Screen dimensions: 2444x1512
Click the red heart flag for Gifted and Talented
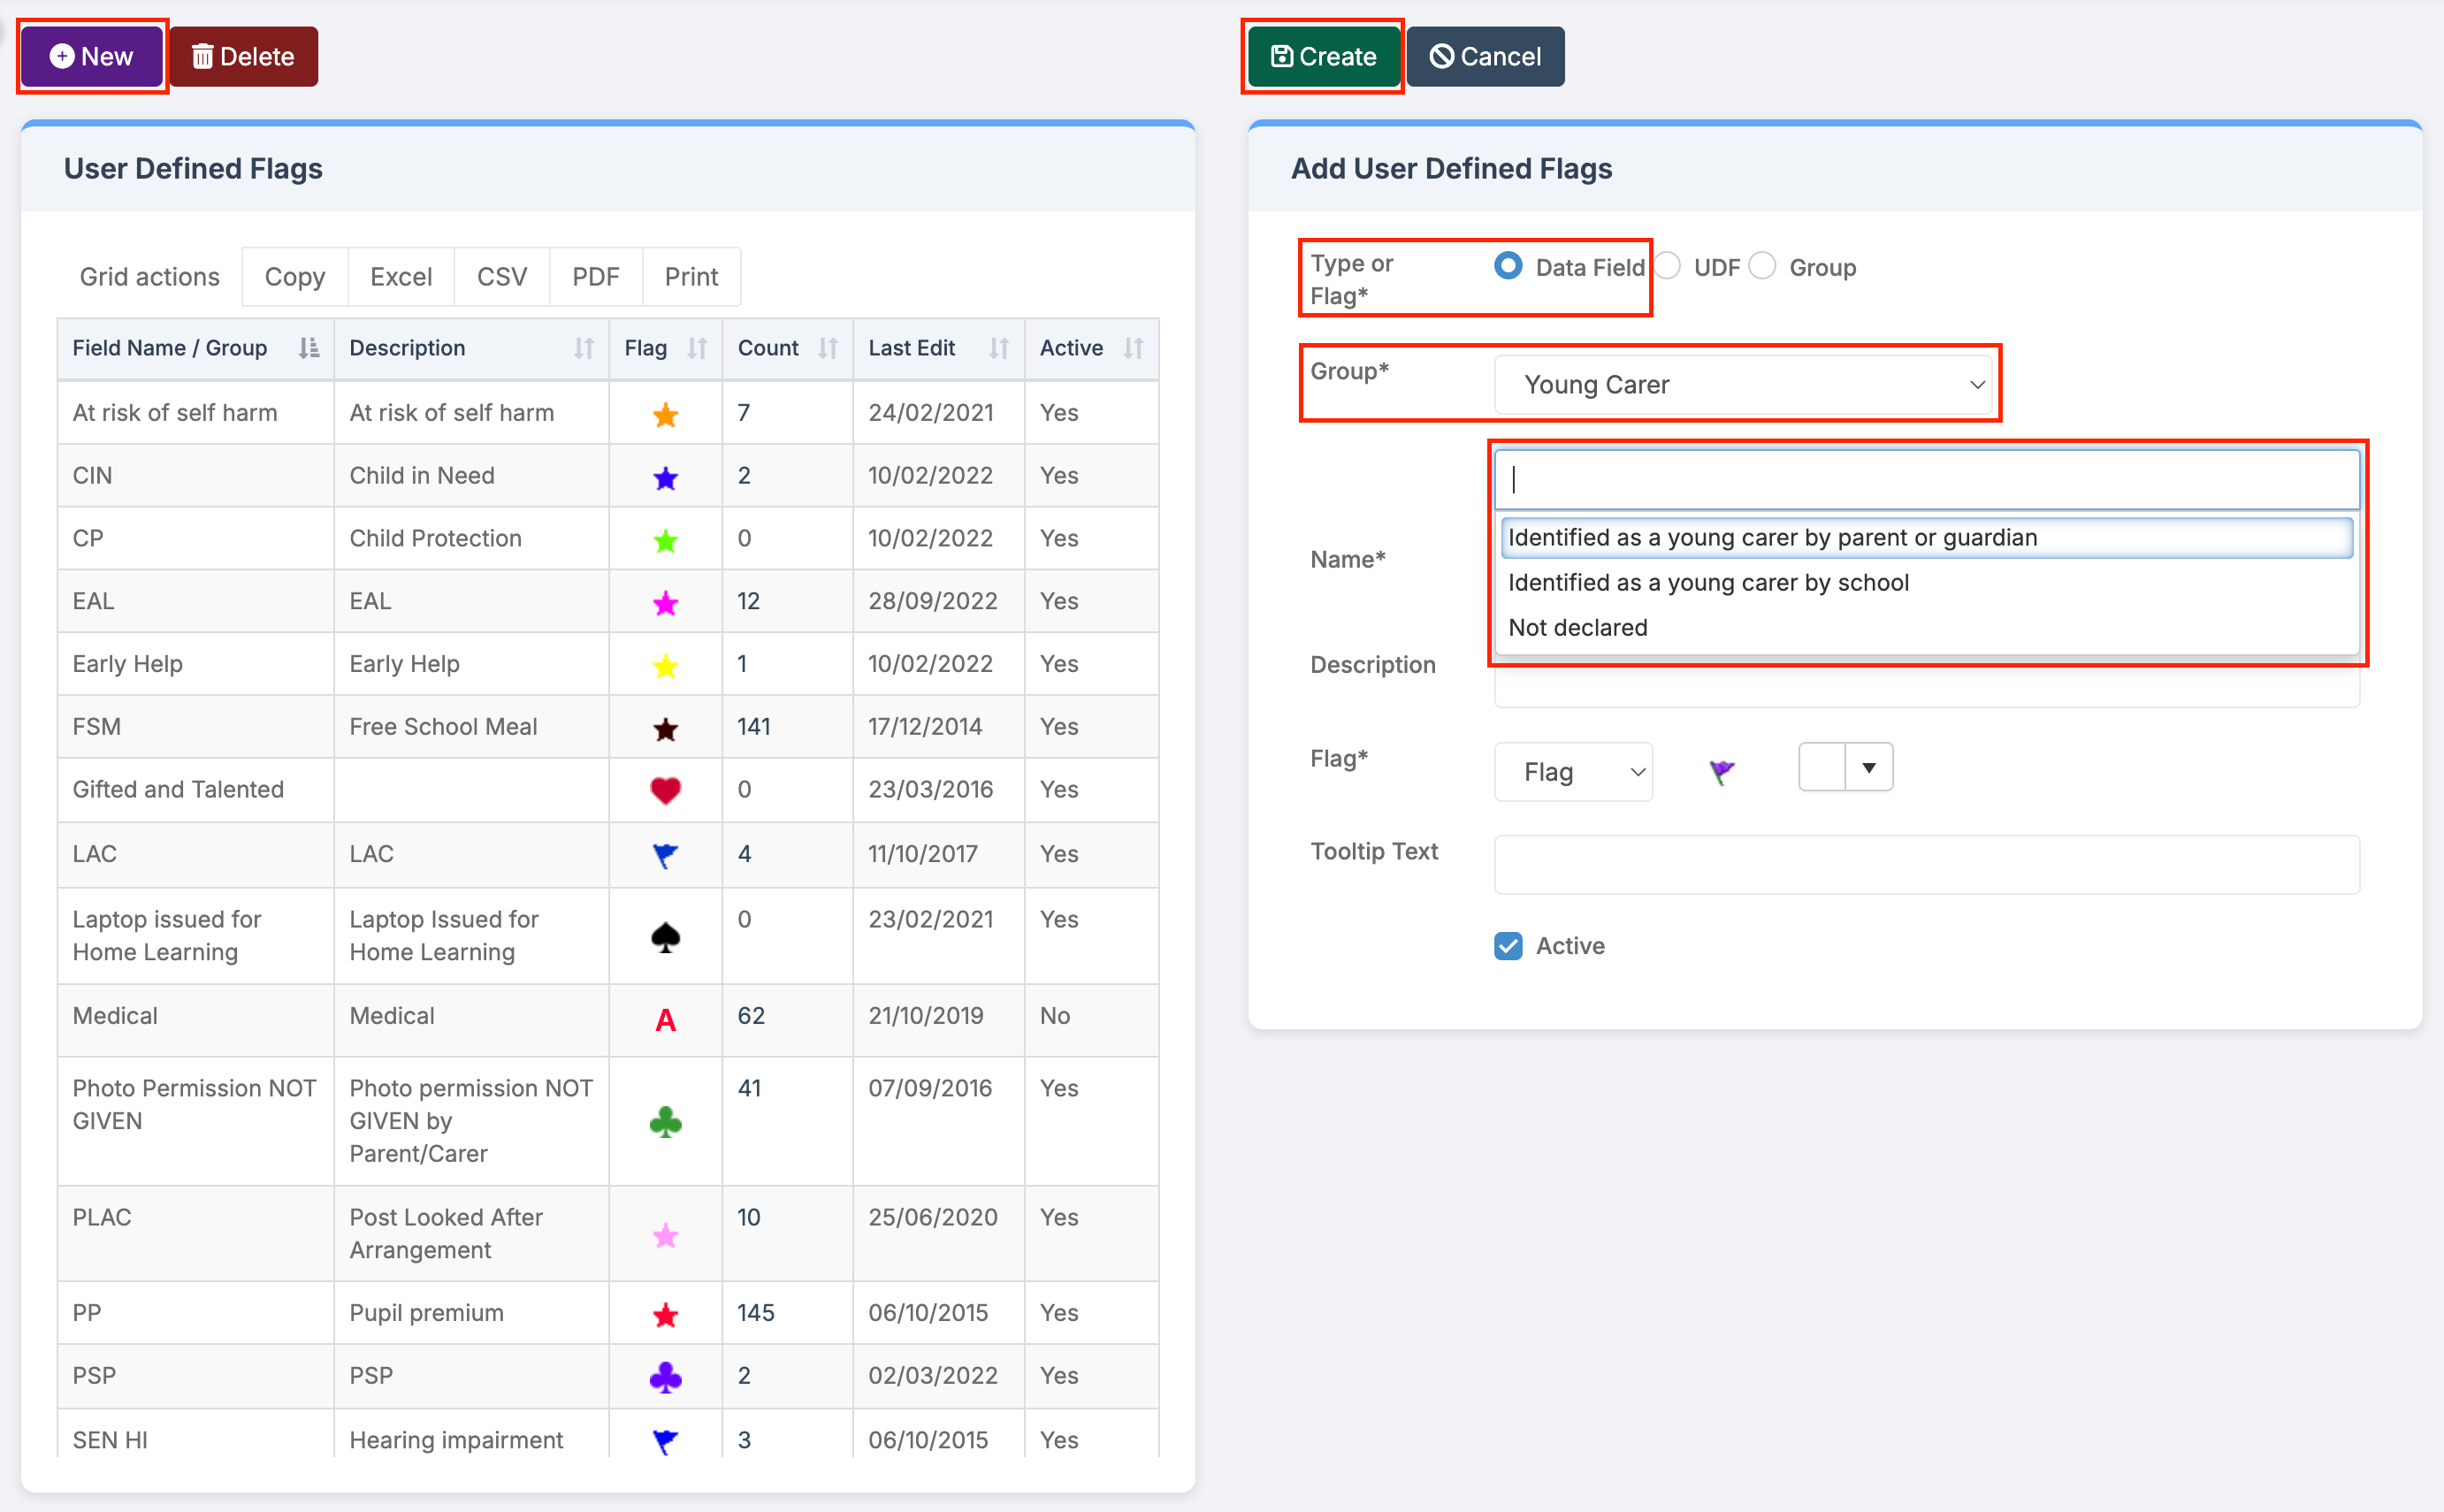(665, 790)
